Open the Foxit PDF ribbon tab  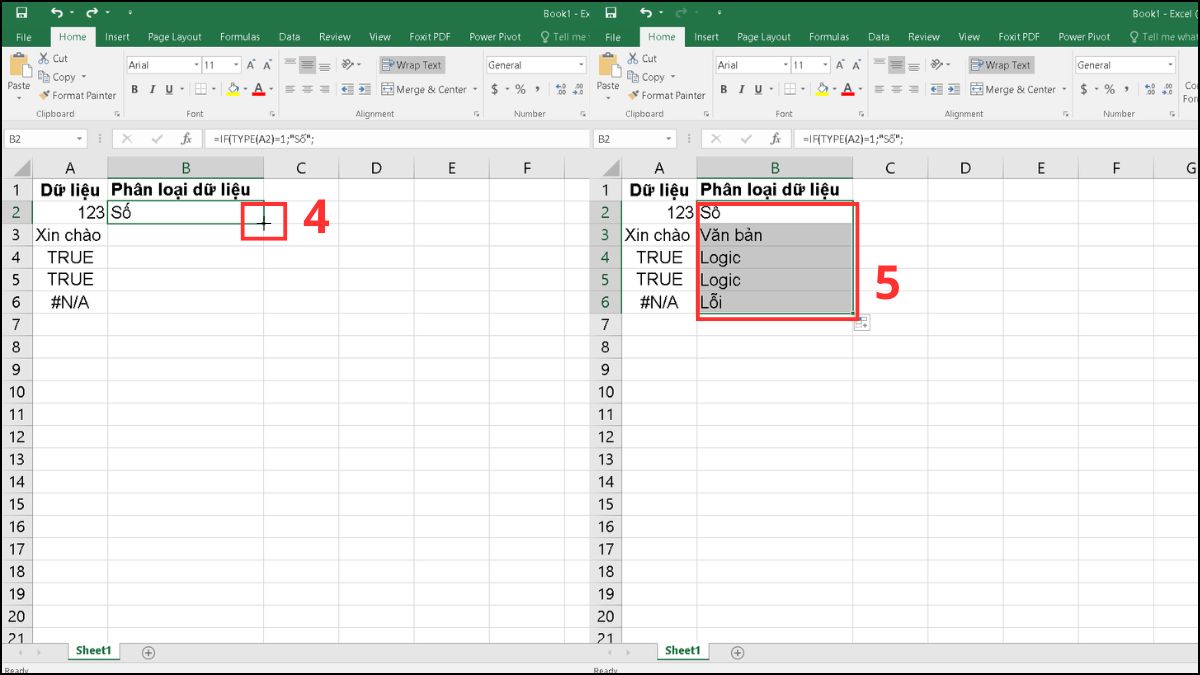(428, 36)
